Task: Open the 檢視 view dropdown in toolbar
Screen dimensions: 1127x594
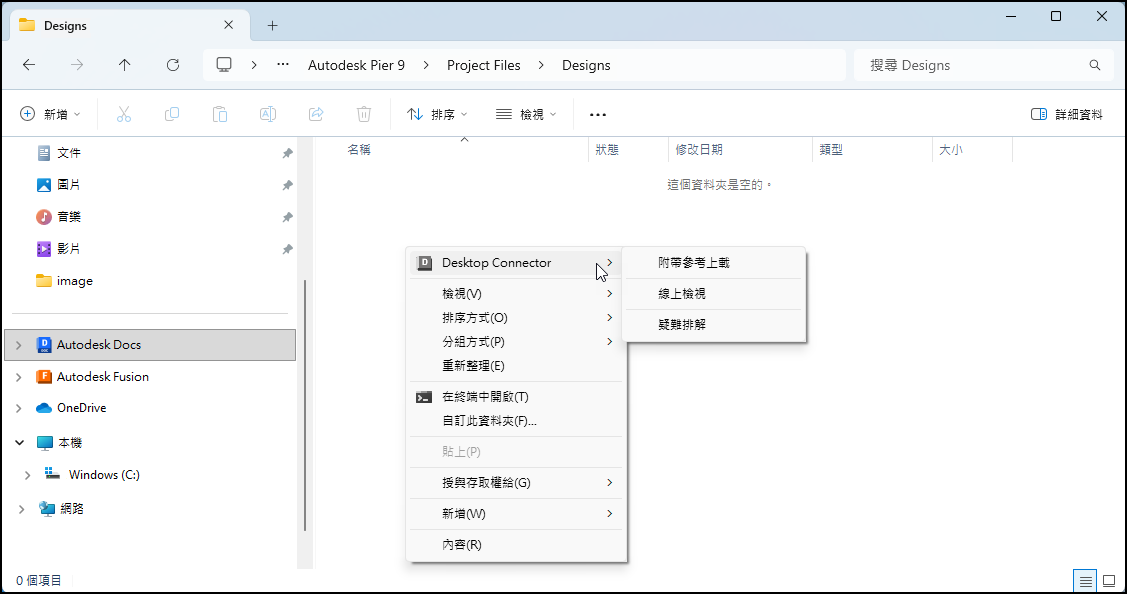Action: (x=526, y=114)
